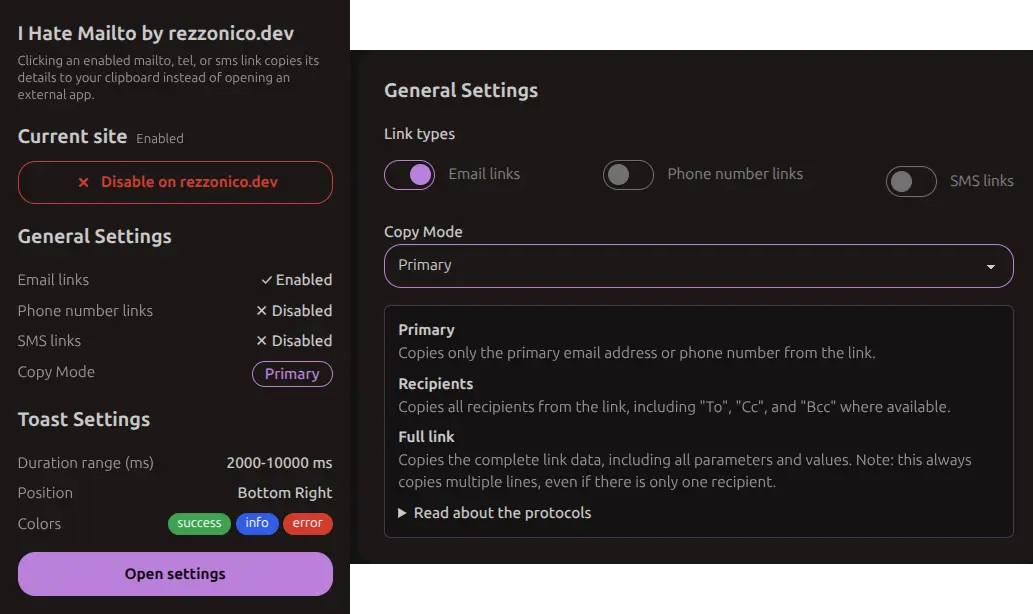This screenshot has height=614, width=1033.
Task: Click the Email links label beside the toggle
Action: [484, 174]
